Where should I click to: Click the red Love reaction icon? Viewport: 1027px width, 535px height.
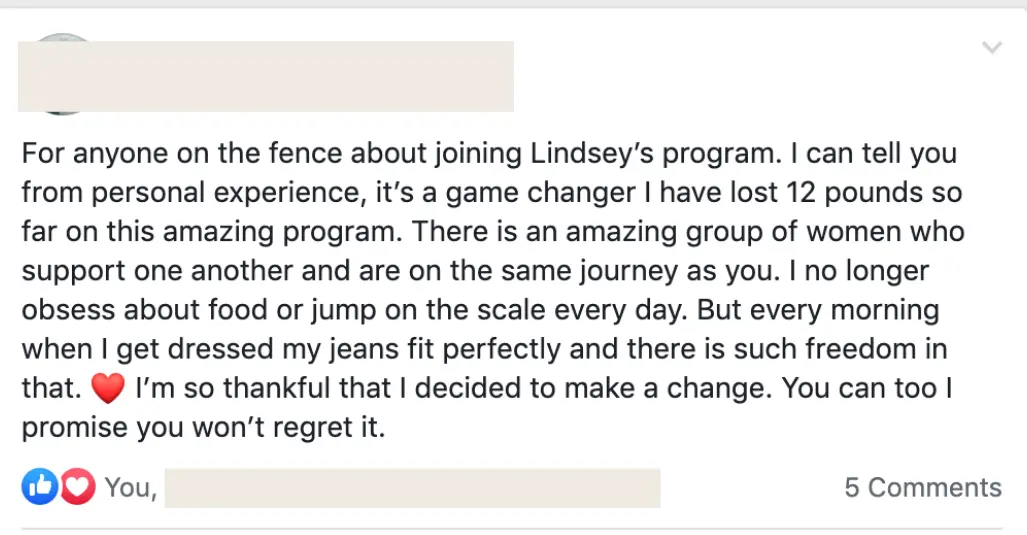(x=77, y=487)
